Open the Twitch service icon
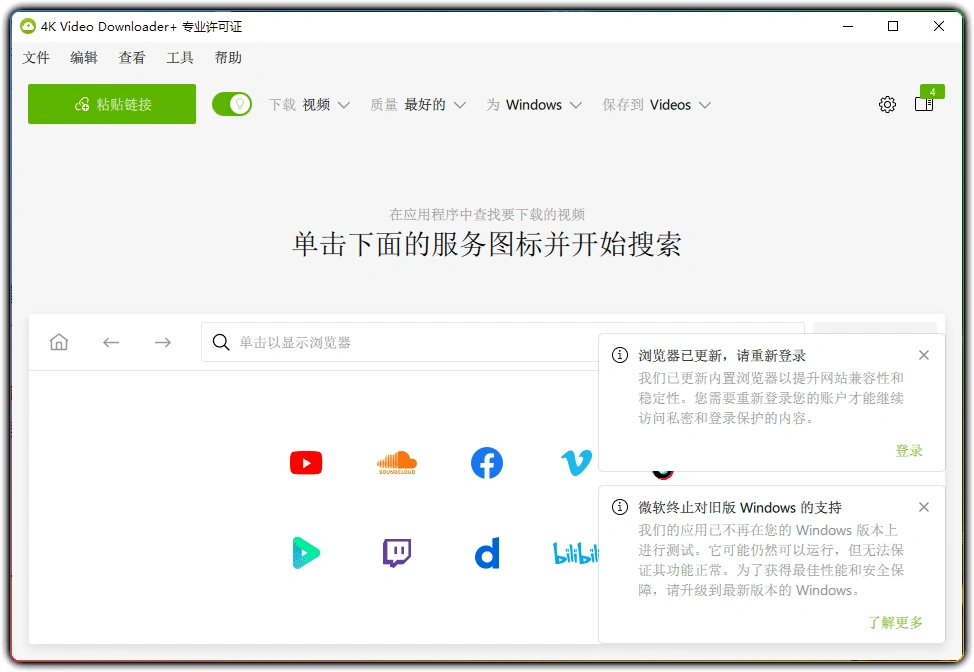Image resolution: width=974 pixels, height=672 pixels. 396,552
